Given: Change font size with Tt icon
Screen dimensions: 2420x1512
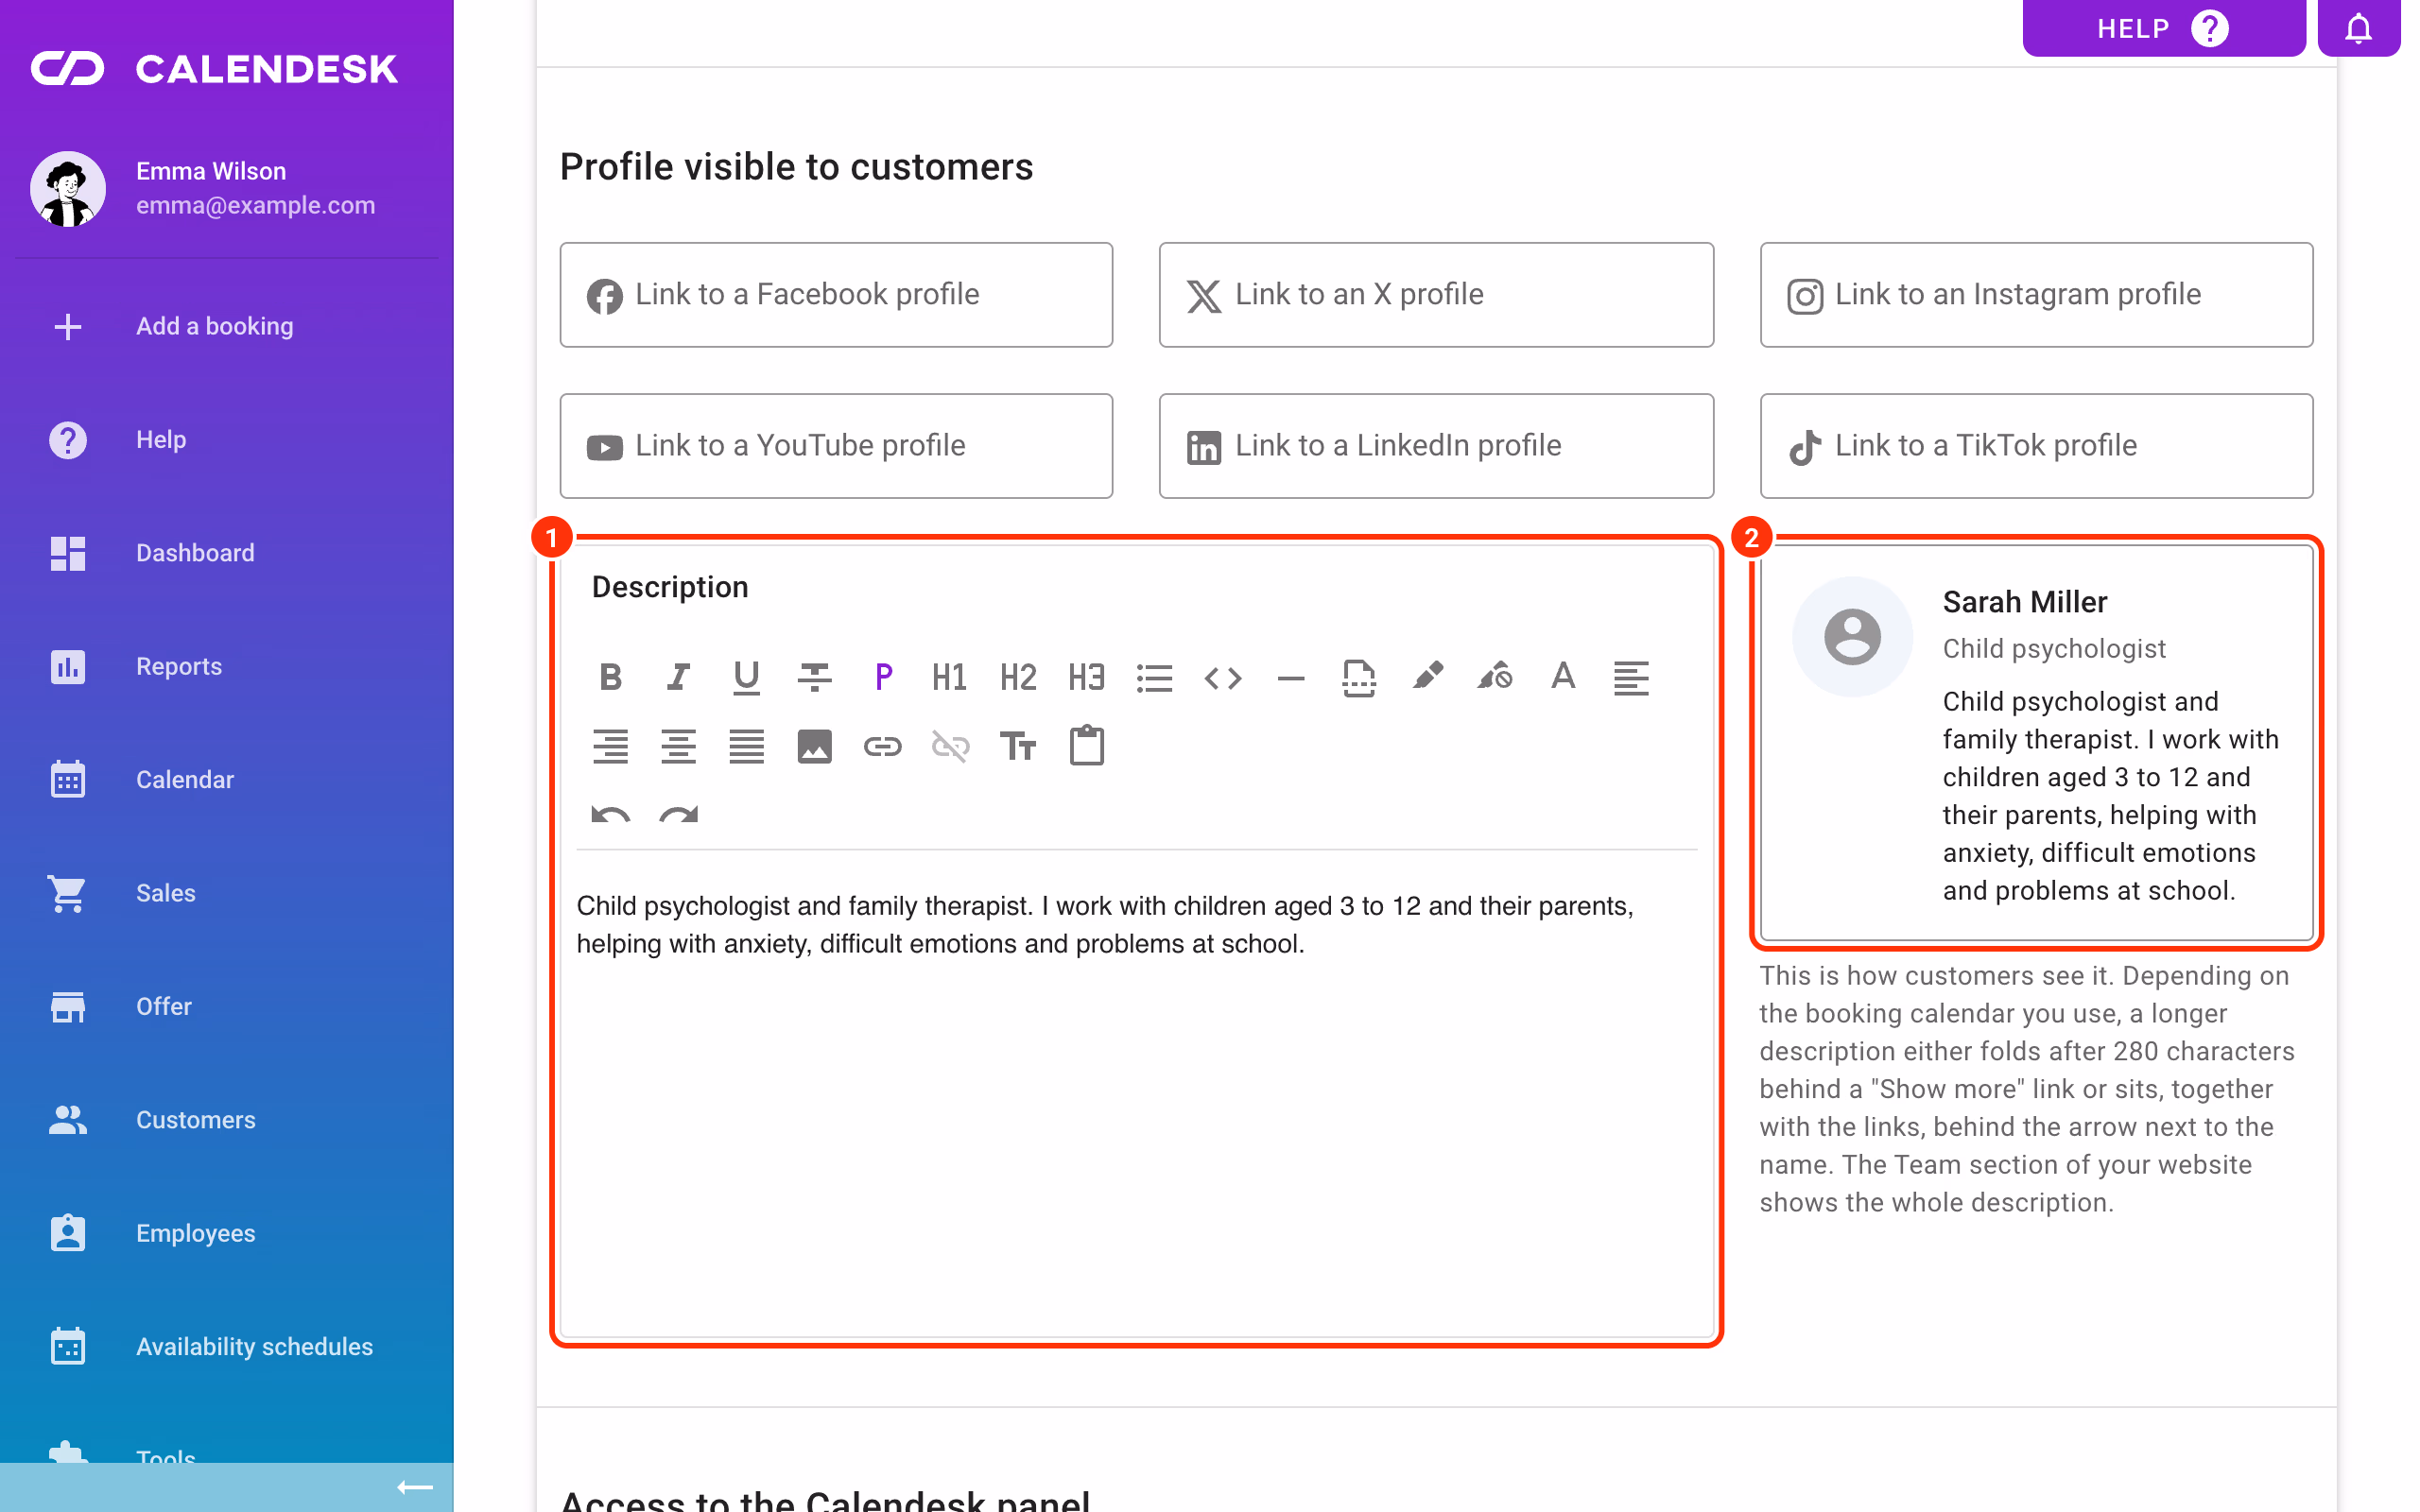Looking at the screenshot, I should (x=1018, y=746).
